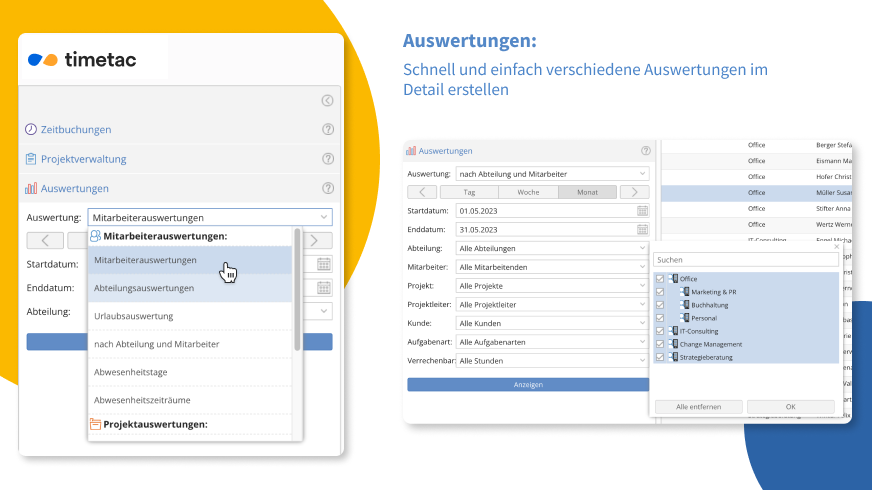Viewport: 872px width, 490px height.
Task: Uncheck the Personal checkbox
Action: pos(660,318)
